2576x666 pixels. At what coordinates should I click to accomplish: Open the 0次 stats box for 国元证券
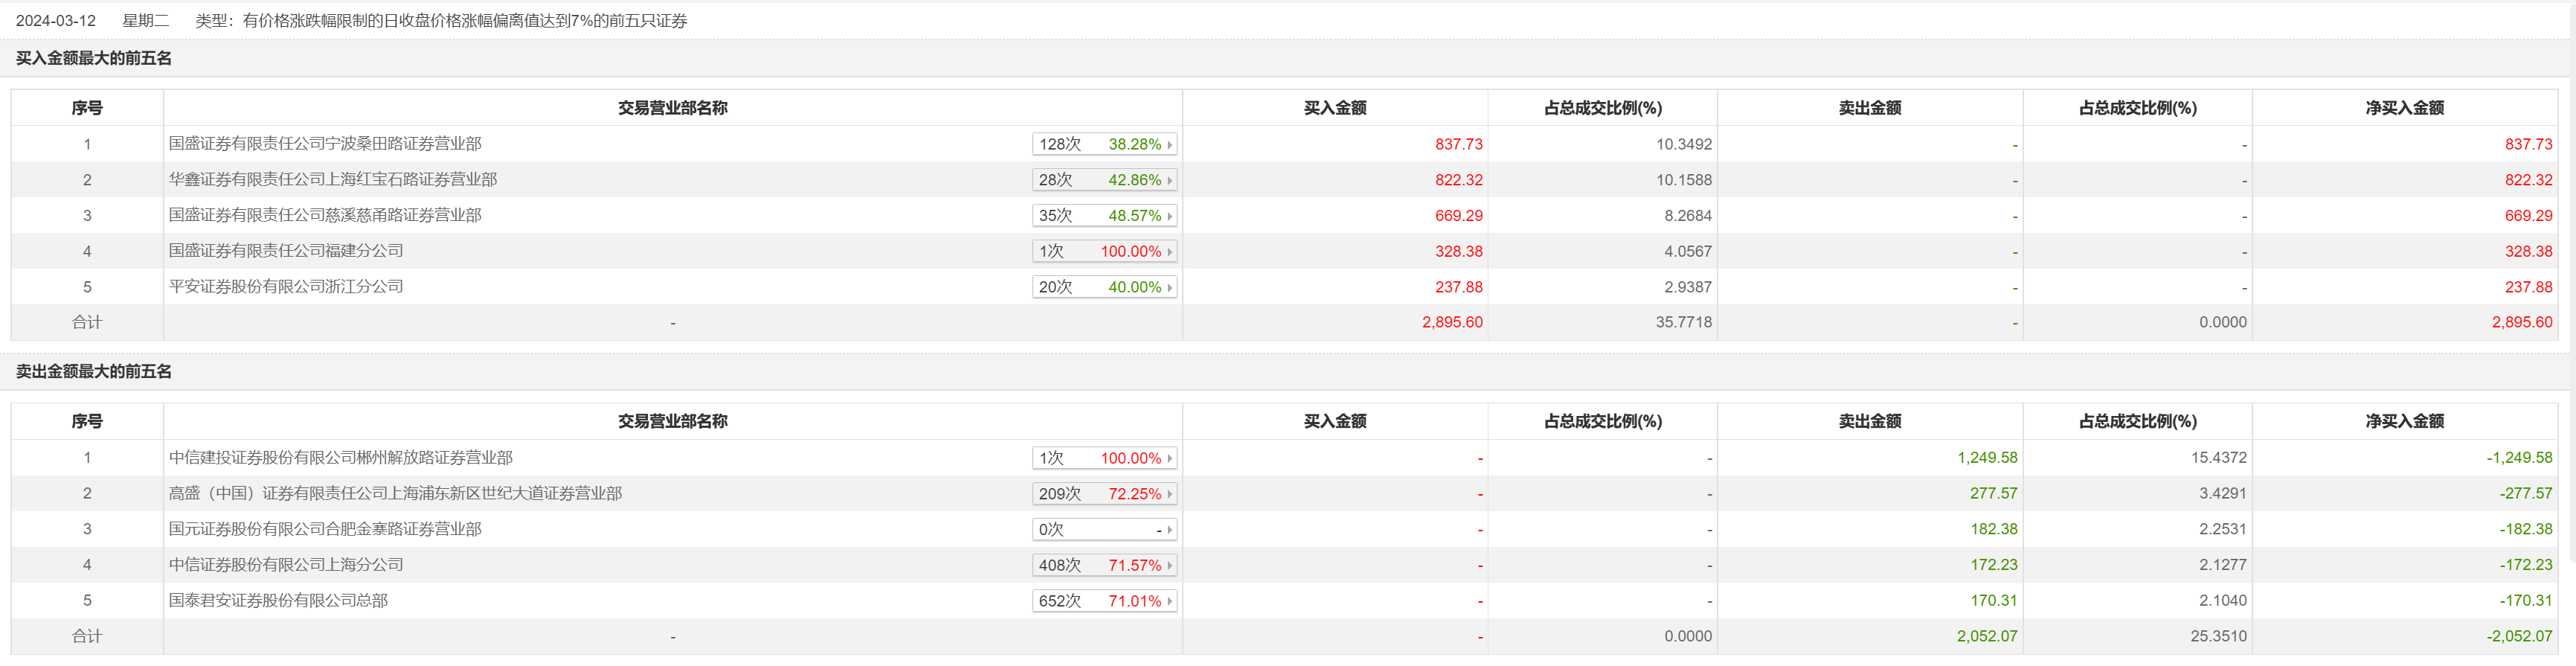(1104, 530)
